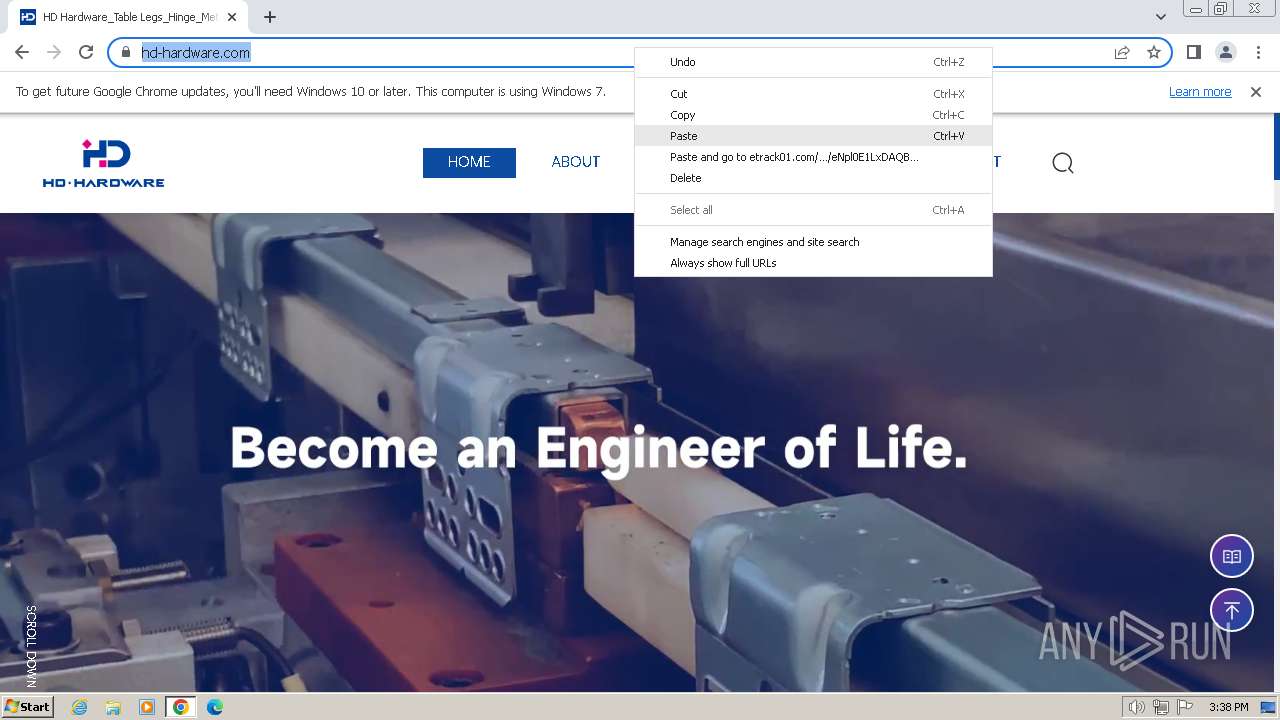
Task: Select Paste and go to etrack01.com
Action: click(x=813, y=157)
